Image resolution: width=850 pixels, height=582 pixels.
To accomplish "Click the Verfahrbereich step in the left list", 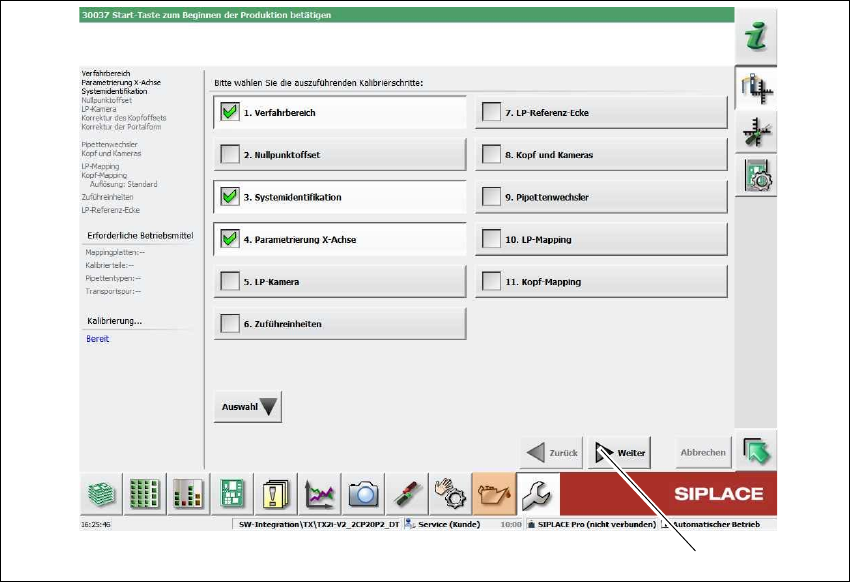I will [106, 73].
